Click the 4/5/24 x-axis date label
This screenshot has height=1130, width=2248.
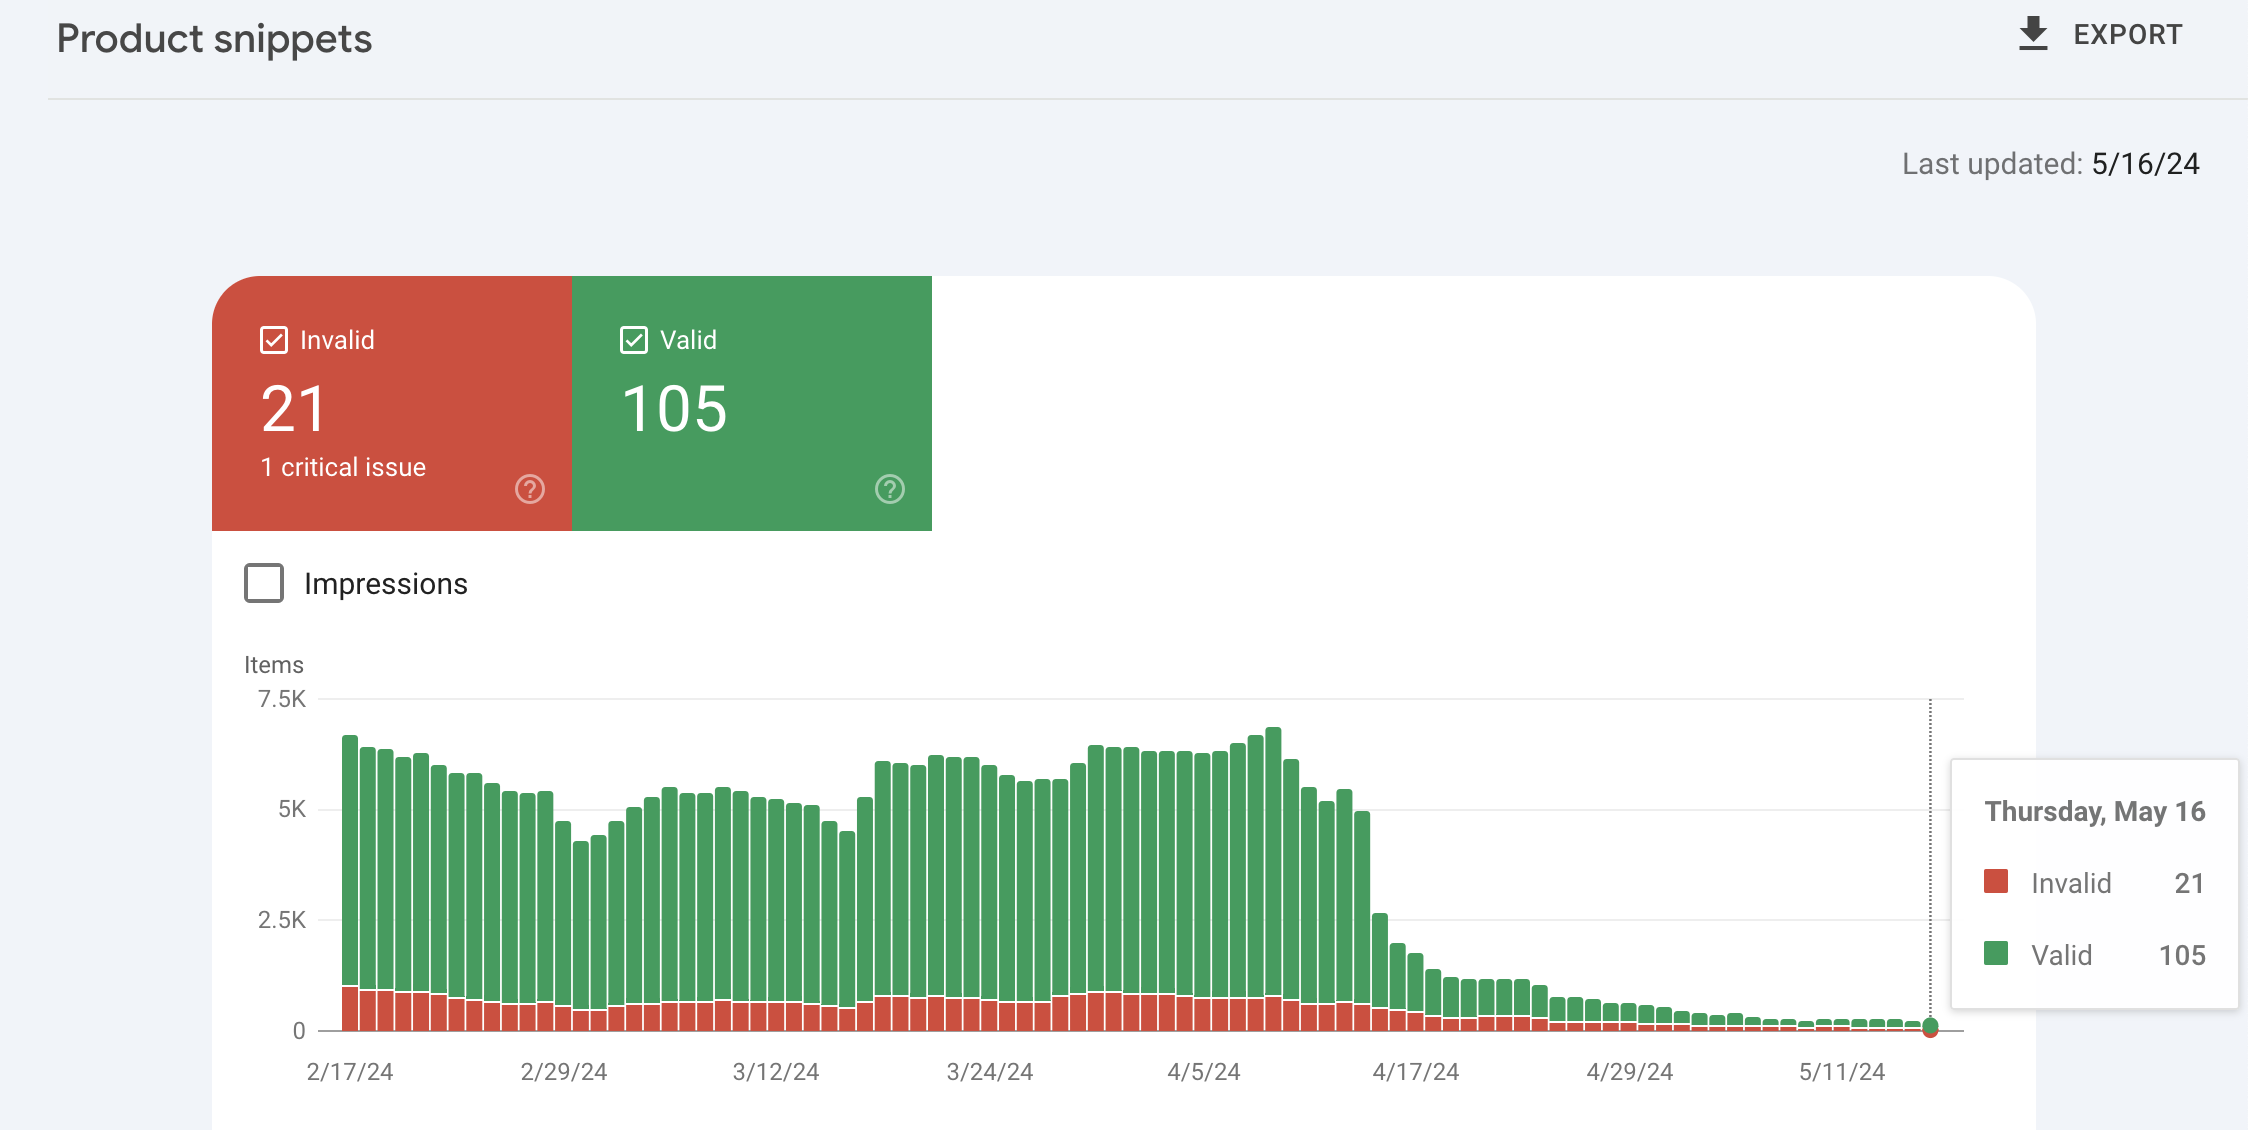pyautogui.click(x=1204, y=1072)
